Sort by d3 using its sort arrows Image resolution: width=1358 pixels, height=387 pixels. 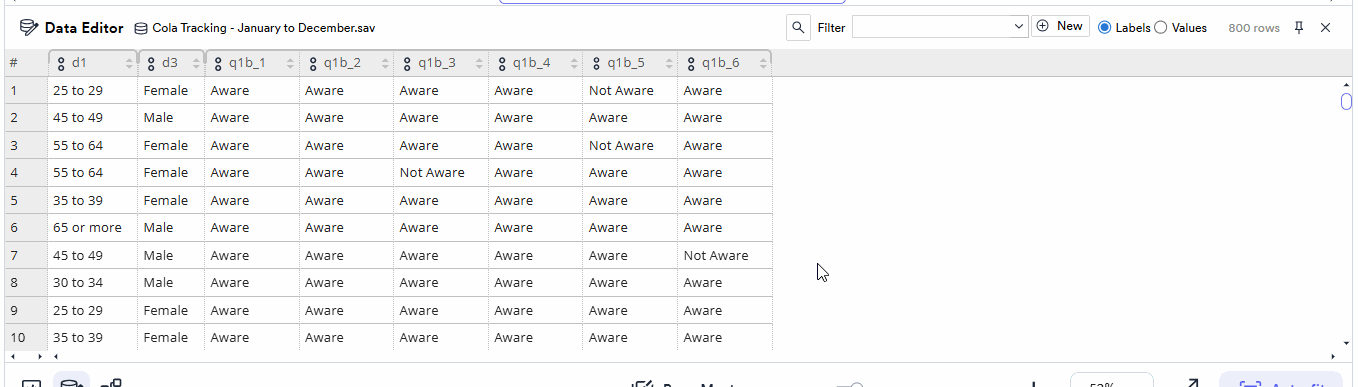196,64
